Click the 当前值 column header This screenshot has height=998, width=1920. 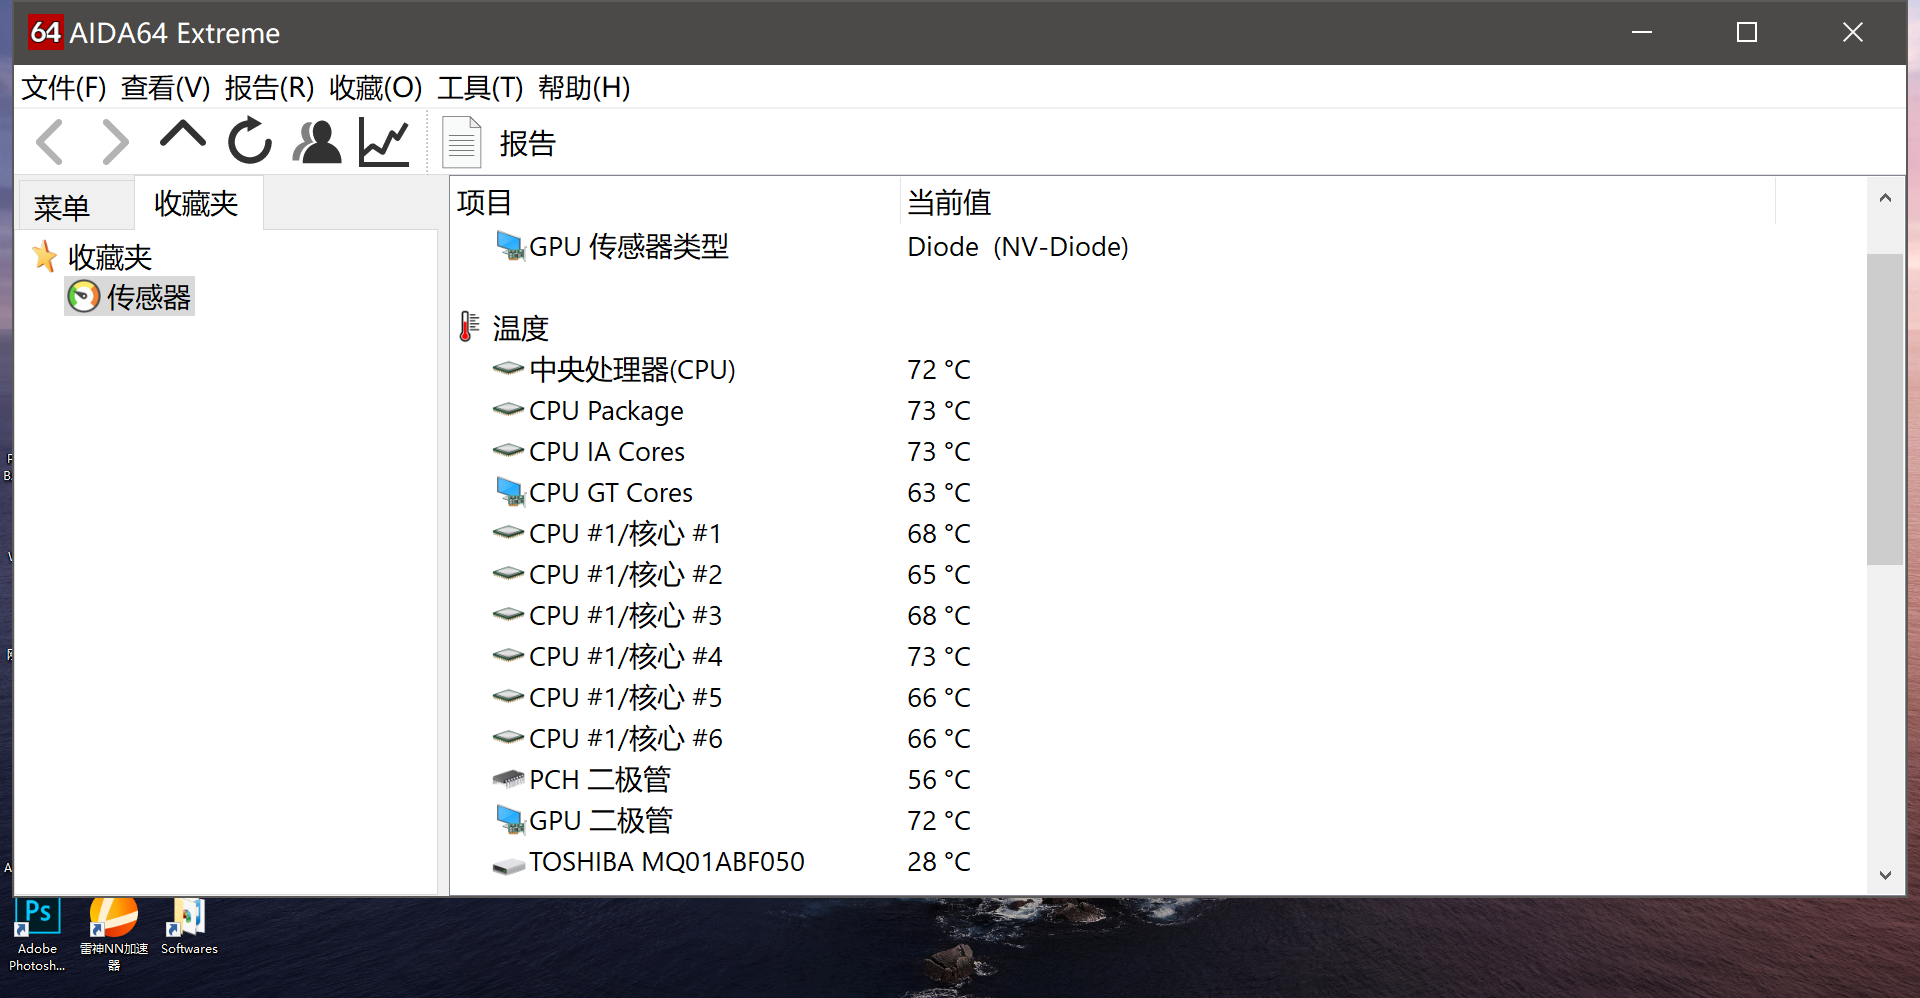1338,202
